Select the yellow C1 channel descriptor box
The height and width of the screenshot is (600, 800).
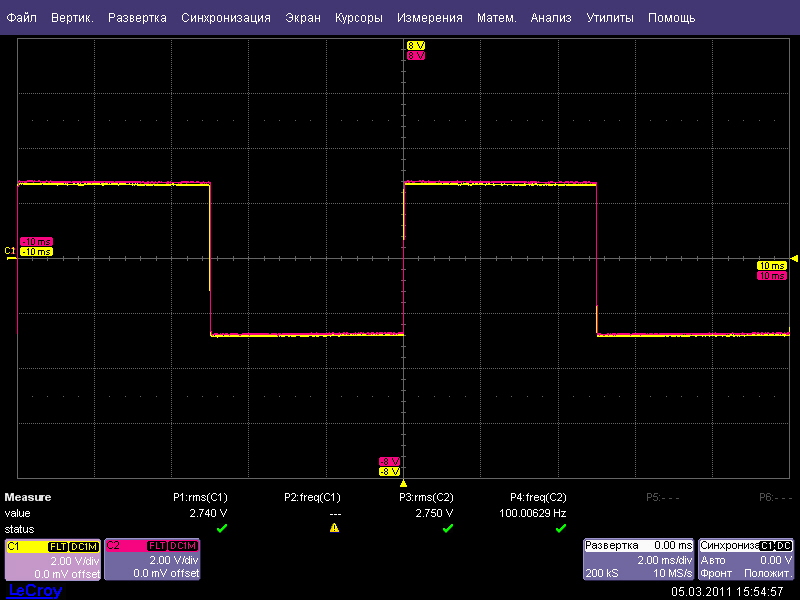(x=52, y=560)
